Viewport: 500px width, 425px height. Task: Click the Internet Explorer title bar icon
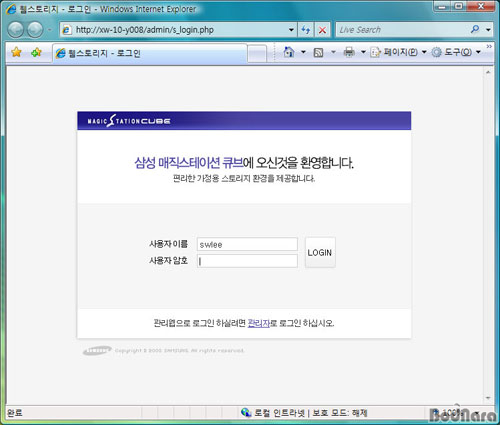[11, 9]
